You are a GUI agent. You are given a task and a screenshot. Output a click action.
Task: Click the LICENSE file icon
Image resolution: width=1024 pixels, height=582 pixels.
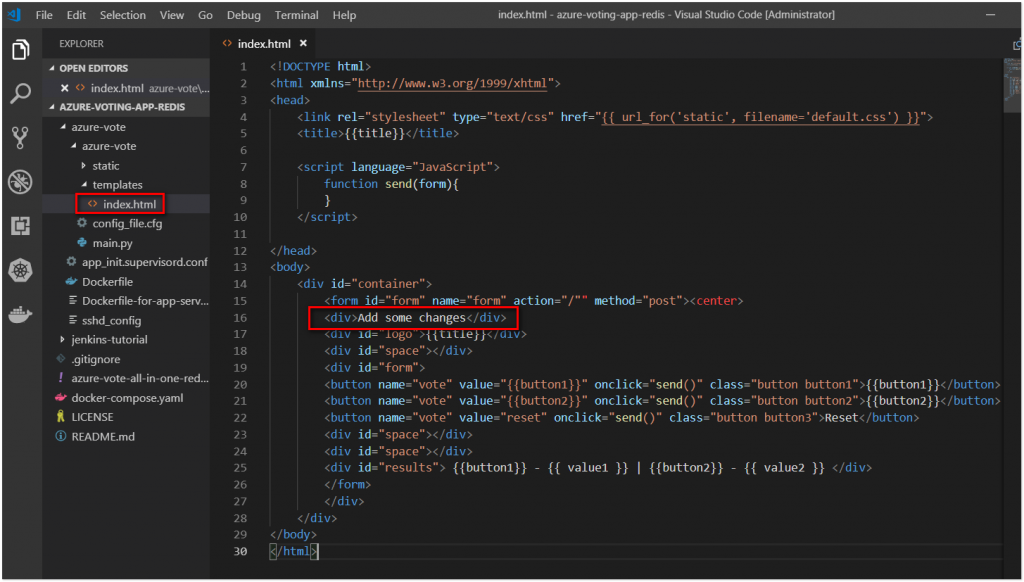pos(61,416)
